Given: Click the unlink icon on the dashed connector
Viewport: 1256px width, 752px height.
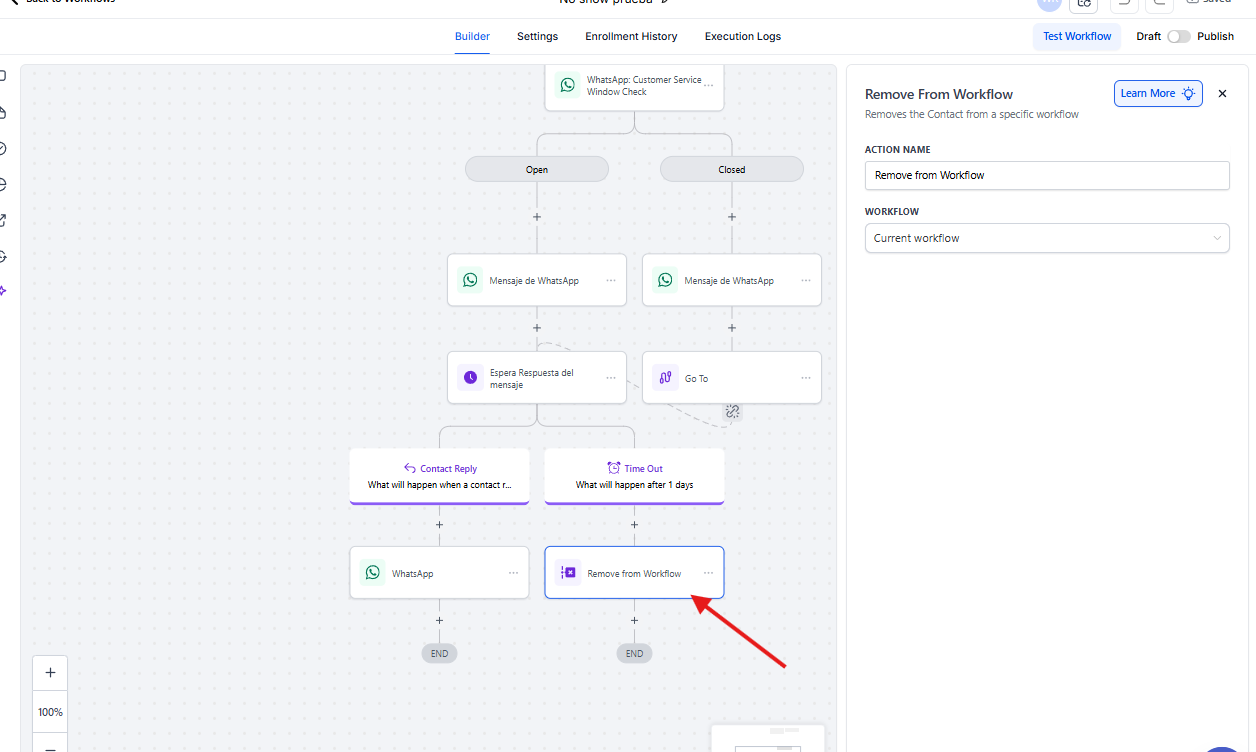Looking at the screenshot, I should click(732, 411).
